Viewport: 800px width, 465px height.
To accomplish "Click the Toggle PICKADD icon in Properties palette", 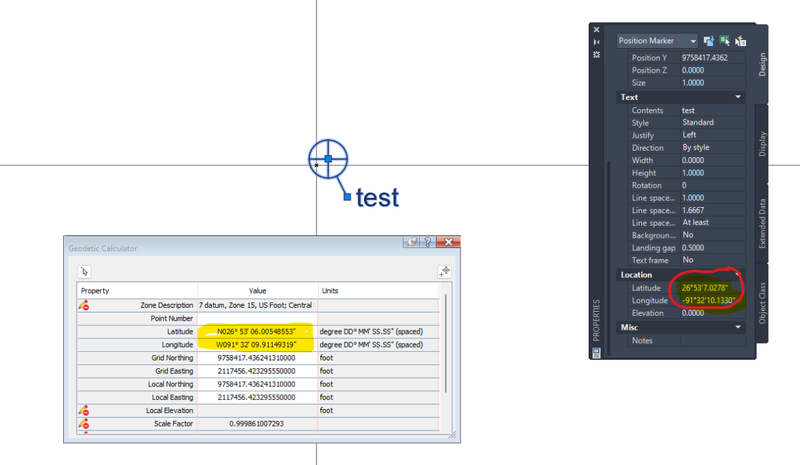I will [709, 41].
